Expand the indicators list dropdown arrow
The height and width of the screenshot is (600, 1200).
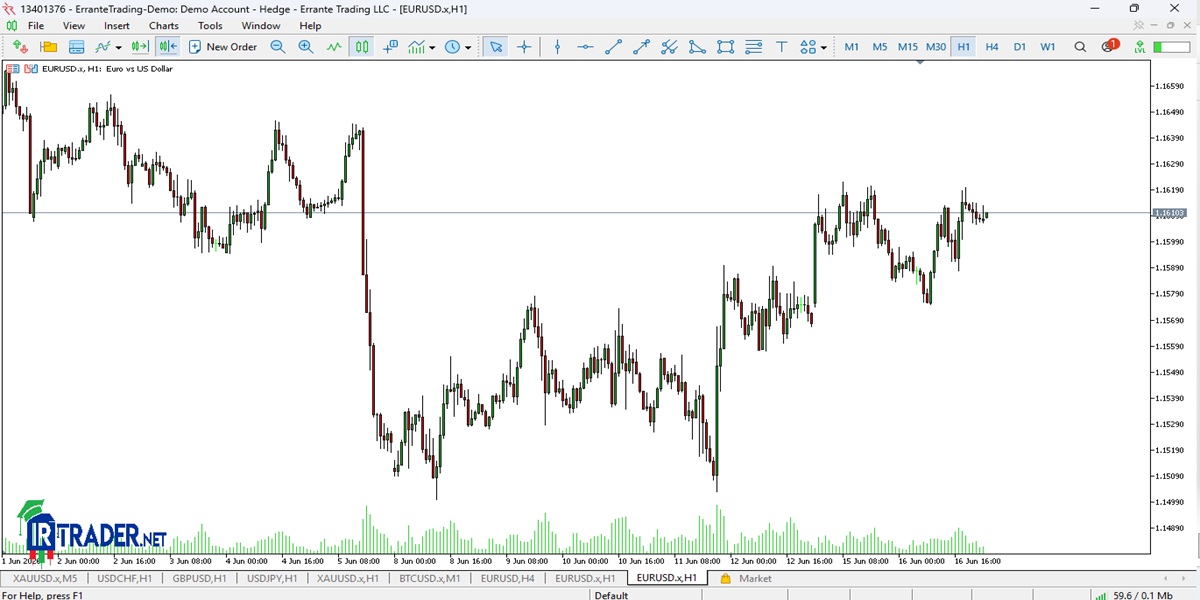tap(431, 47)
